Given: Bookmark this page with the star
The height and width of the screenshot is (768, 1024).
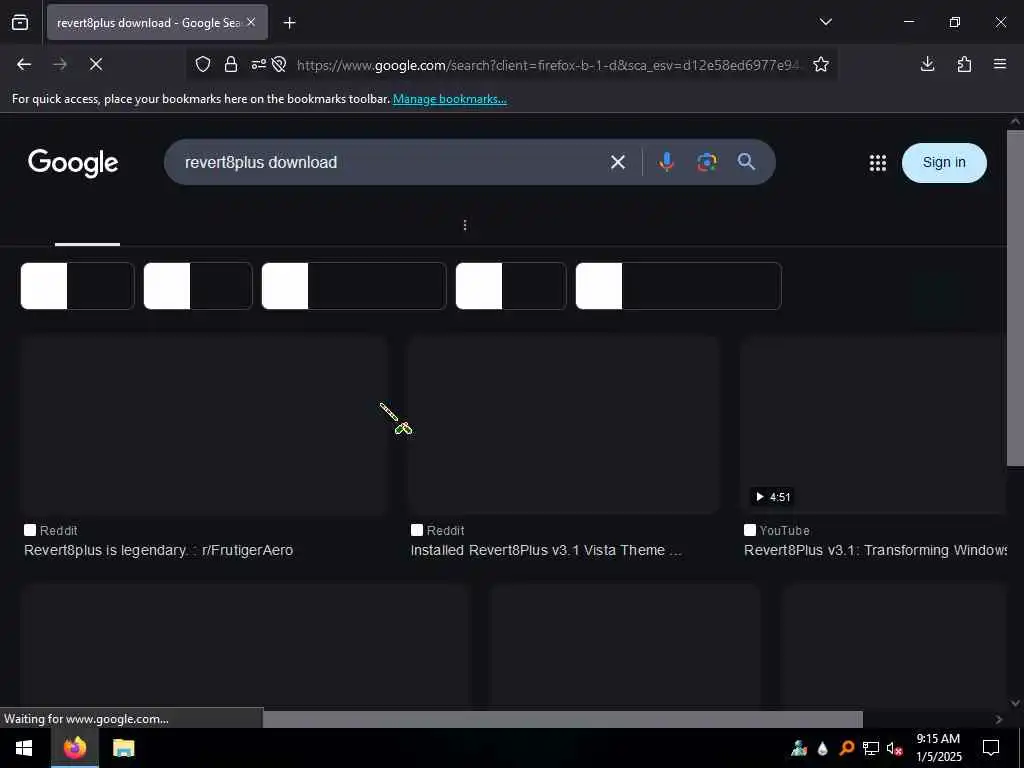Looking at the screenshot, I should click(x=821, y=64).
